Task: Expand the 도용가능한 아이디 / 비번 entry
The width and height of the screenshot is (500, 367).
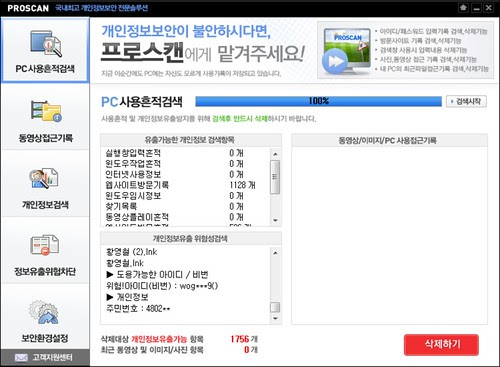Action: click(157, 274)
